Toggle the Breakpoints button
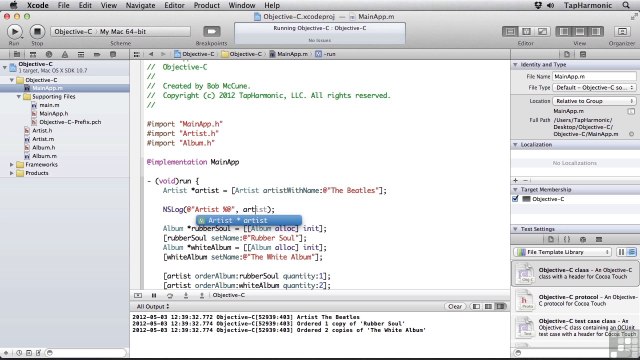The width and height of the screenshot is (640, 360). click(212, 31)
